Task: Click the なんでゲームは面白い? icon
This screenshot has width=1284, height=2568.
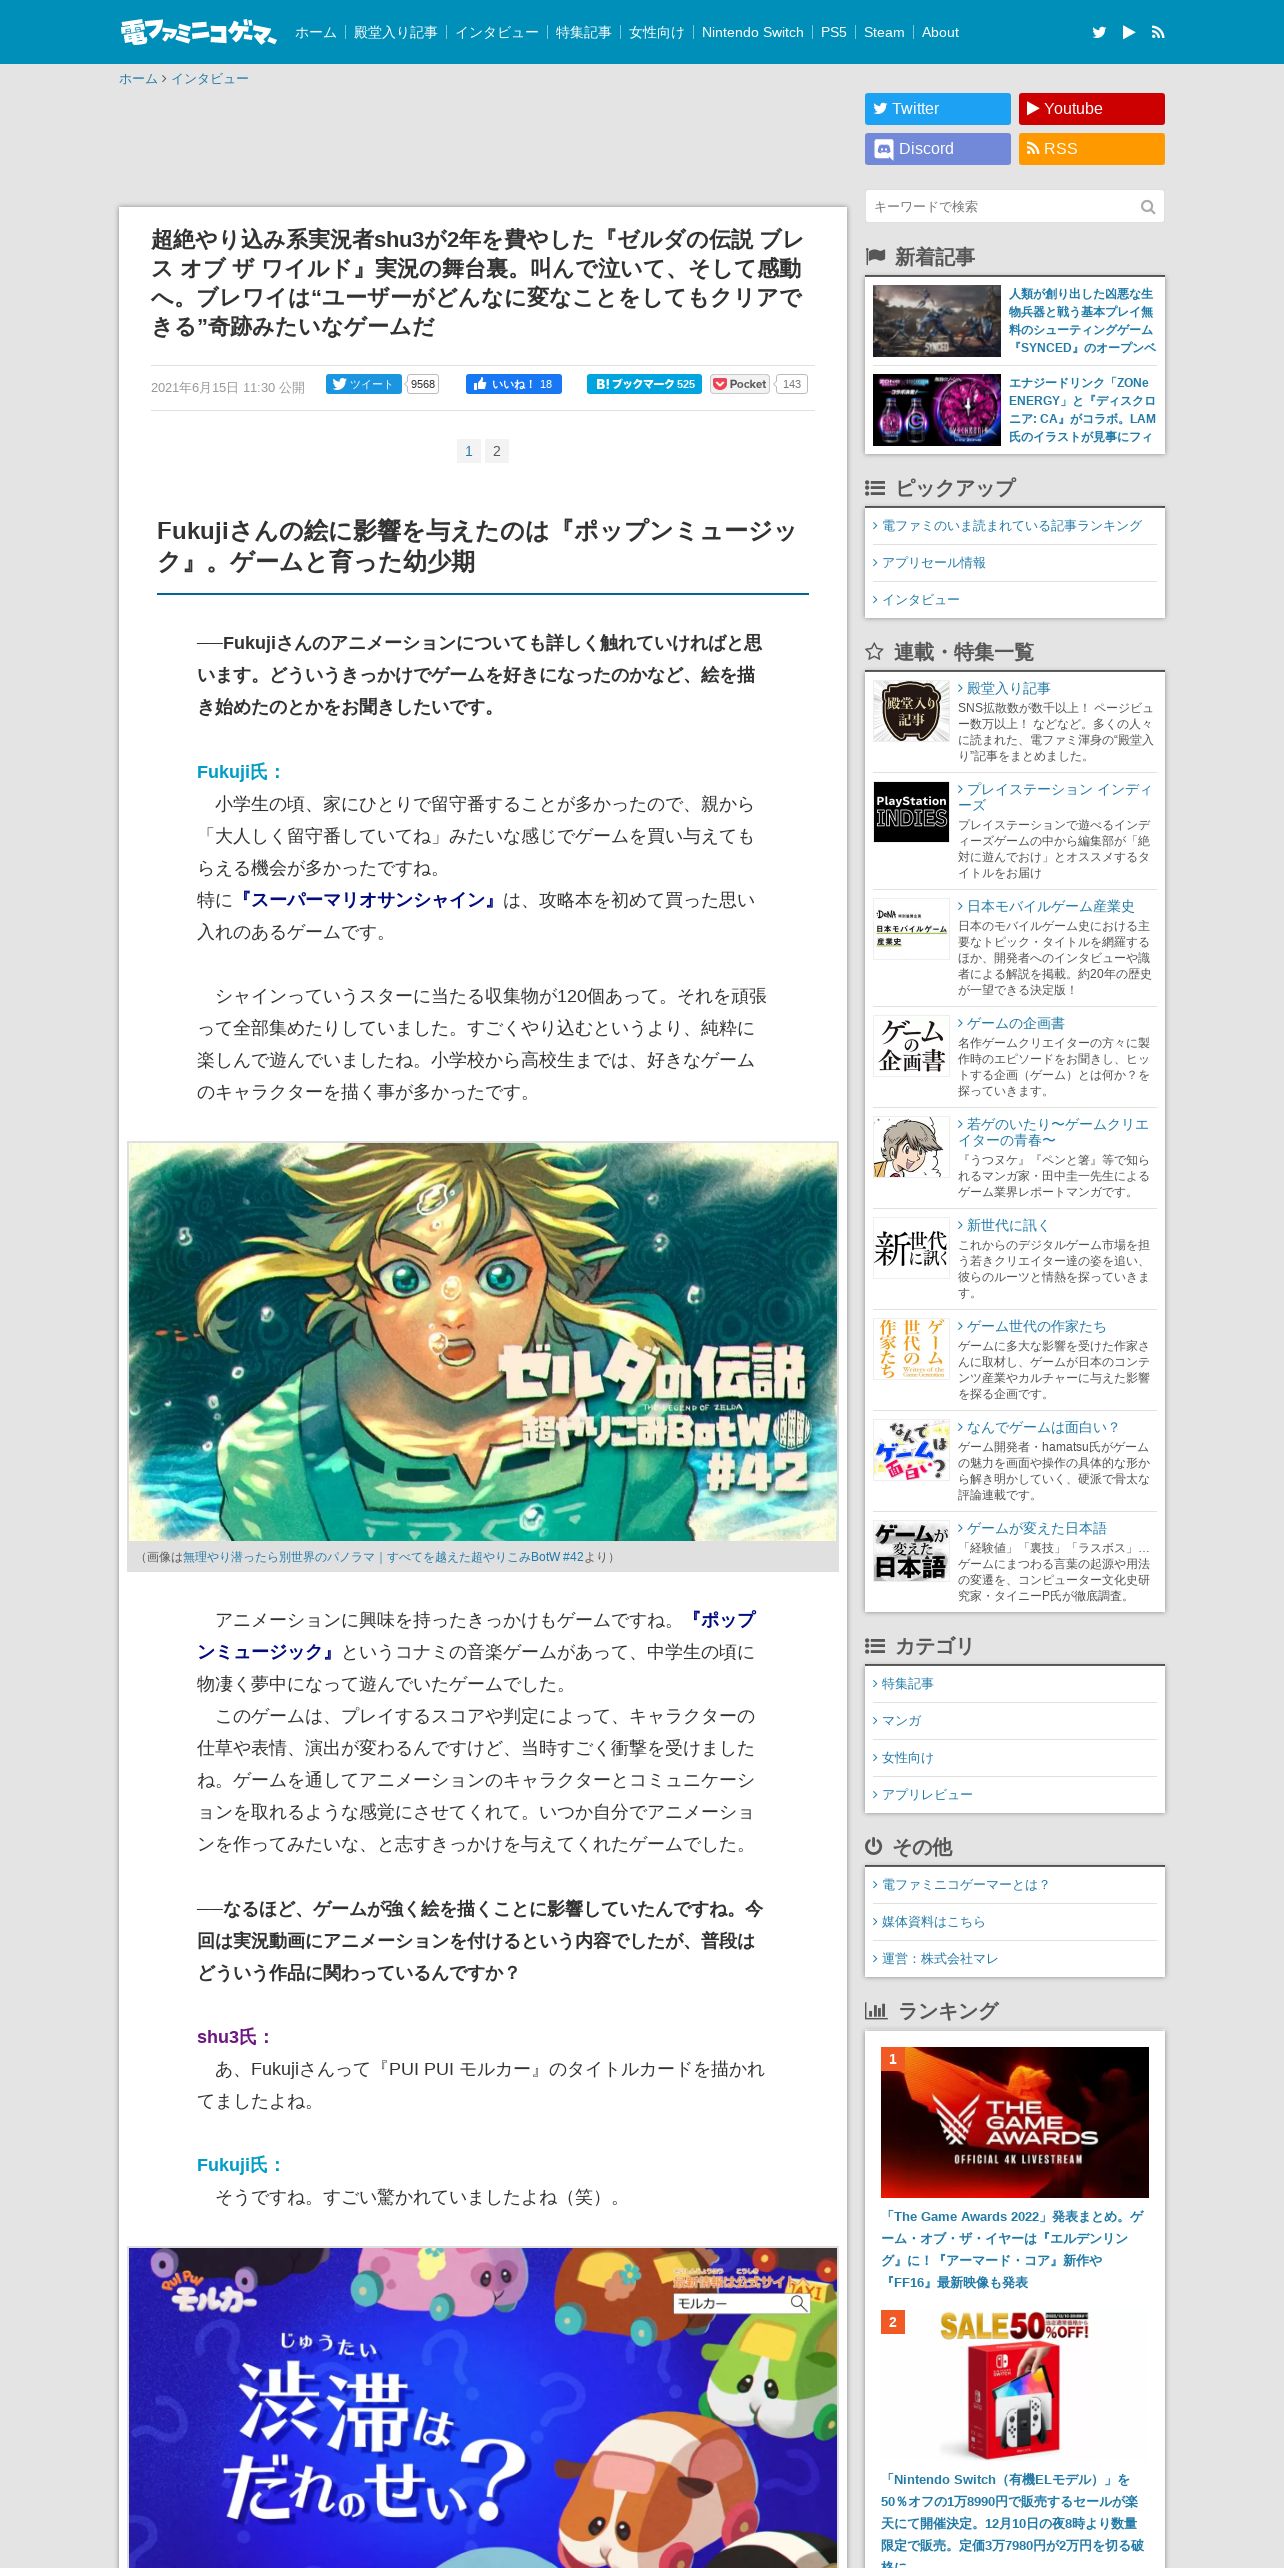Action: tap(911, 1450)
